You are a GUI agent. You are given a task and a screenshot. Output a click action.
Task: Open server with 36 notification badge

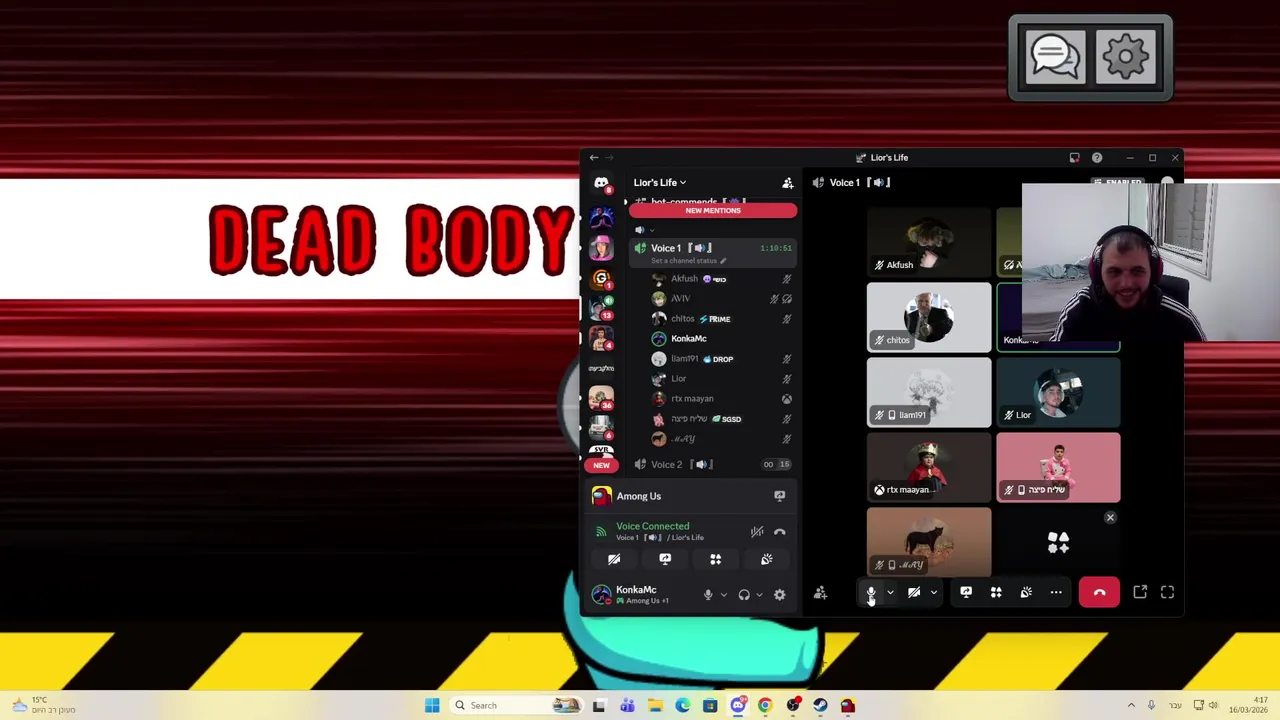pos(601,399)
